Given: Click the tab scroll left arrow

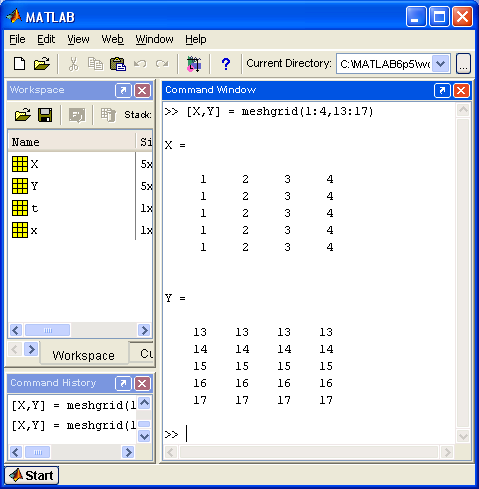Looking at the screenshot, I should (x=14, y=349).
